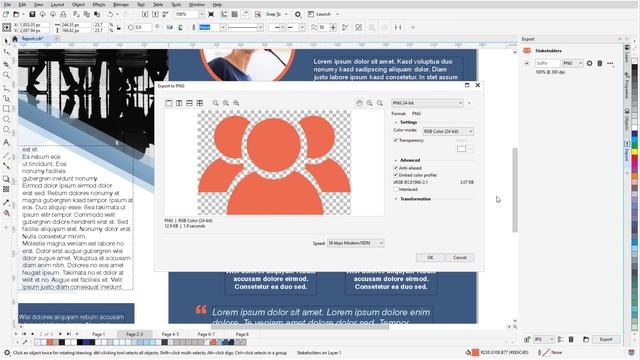This screenshot has width=640, height=360.
Task: Open the File menu
Action: [7, 4]
